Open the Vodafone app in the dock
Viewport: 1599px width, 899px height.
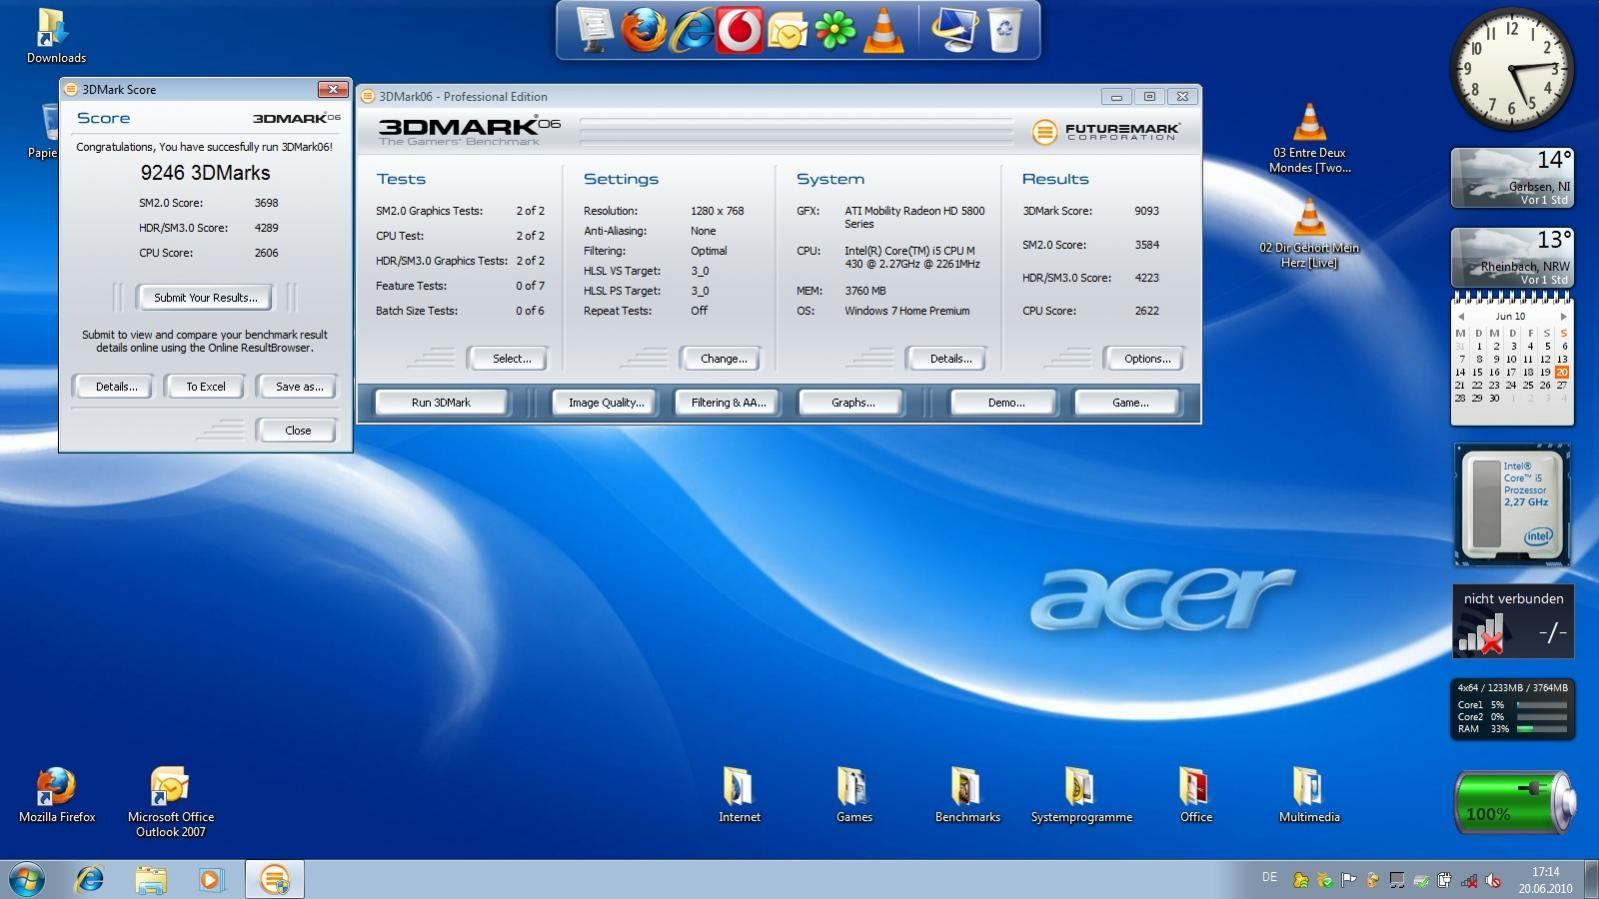pos(739,30)
